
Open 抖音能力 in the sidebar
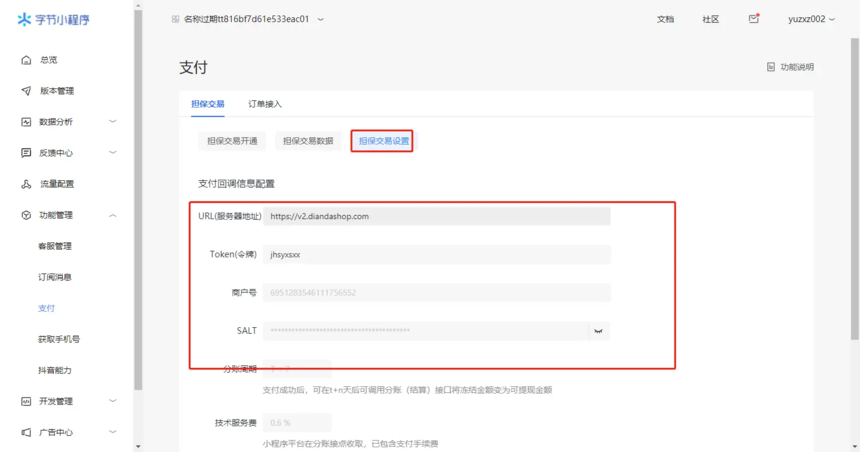pos(55,370)
